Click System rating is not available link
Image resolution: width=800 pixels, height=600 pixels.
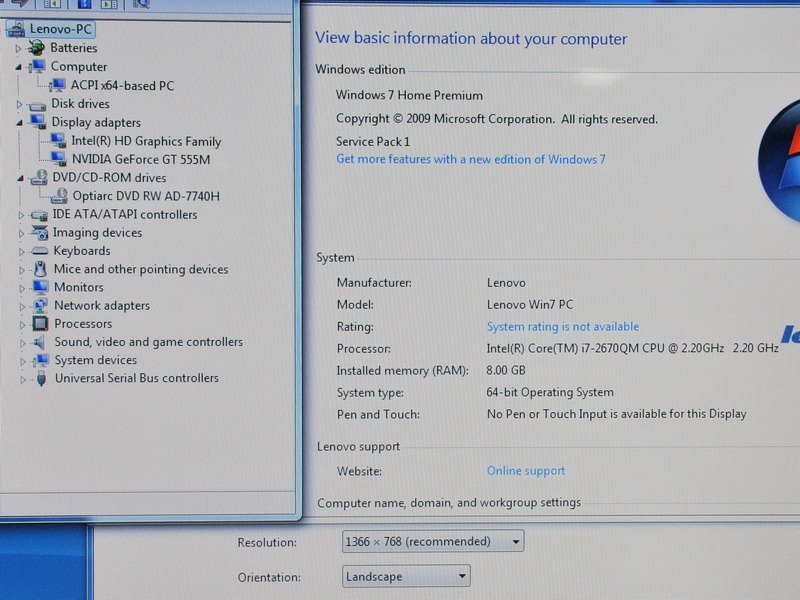tap(563, 327)
